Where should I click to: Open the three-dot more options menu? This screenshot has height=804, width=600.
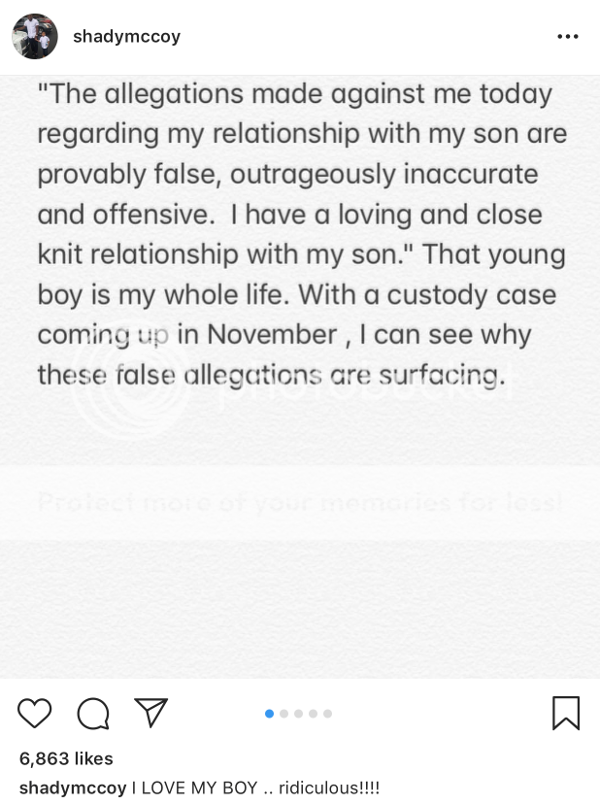point(567,37)
